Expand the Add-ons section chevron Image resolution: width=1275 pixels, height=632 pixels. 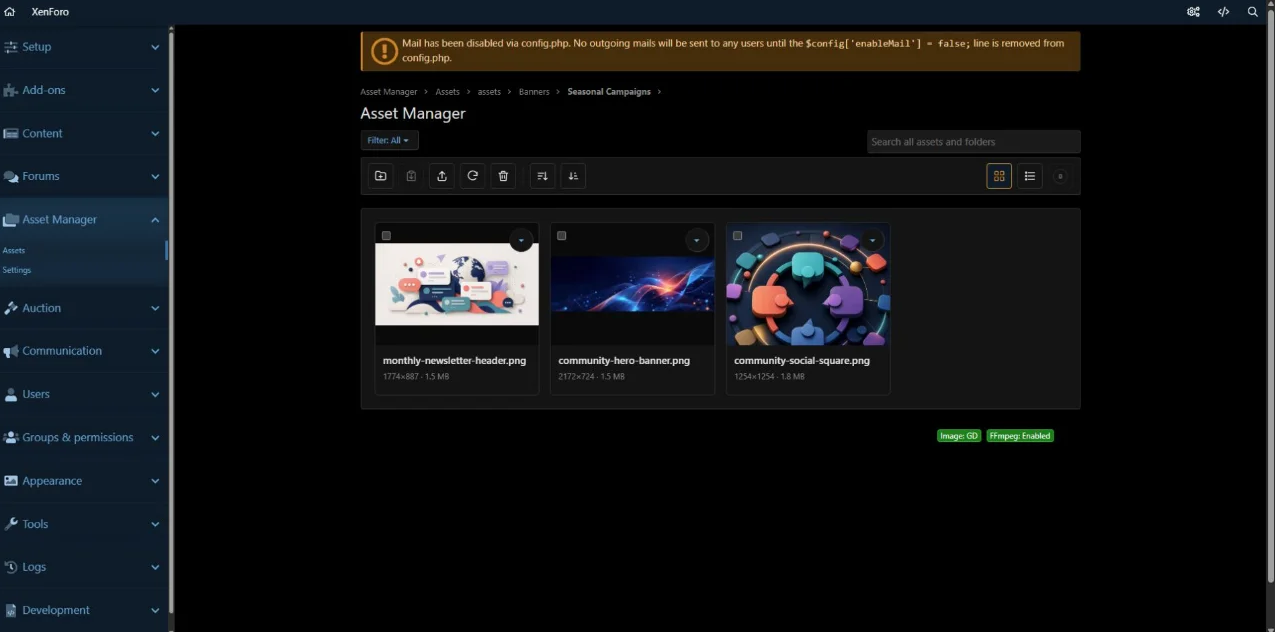155,90
